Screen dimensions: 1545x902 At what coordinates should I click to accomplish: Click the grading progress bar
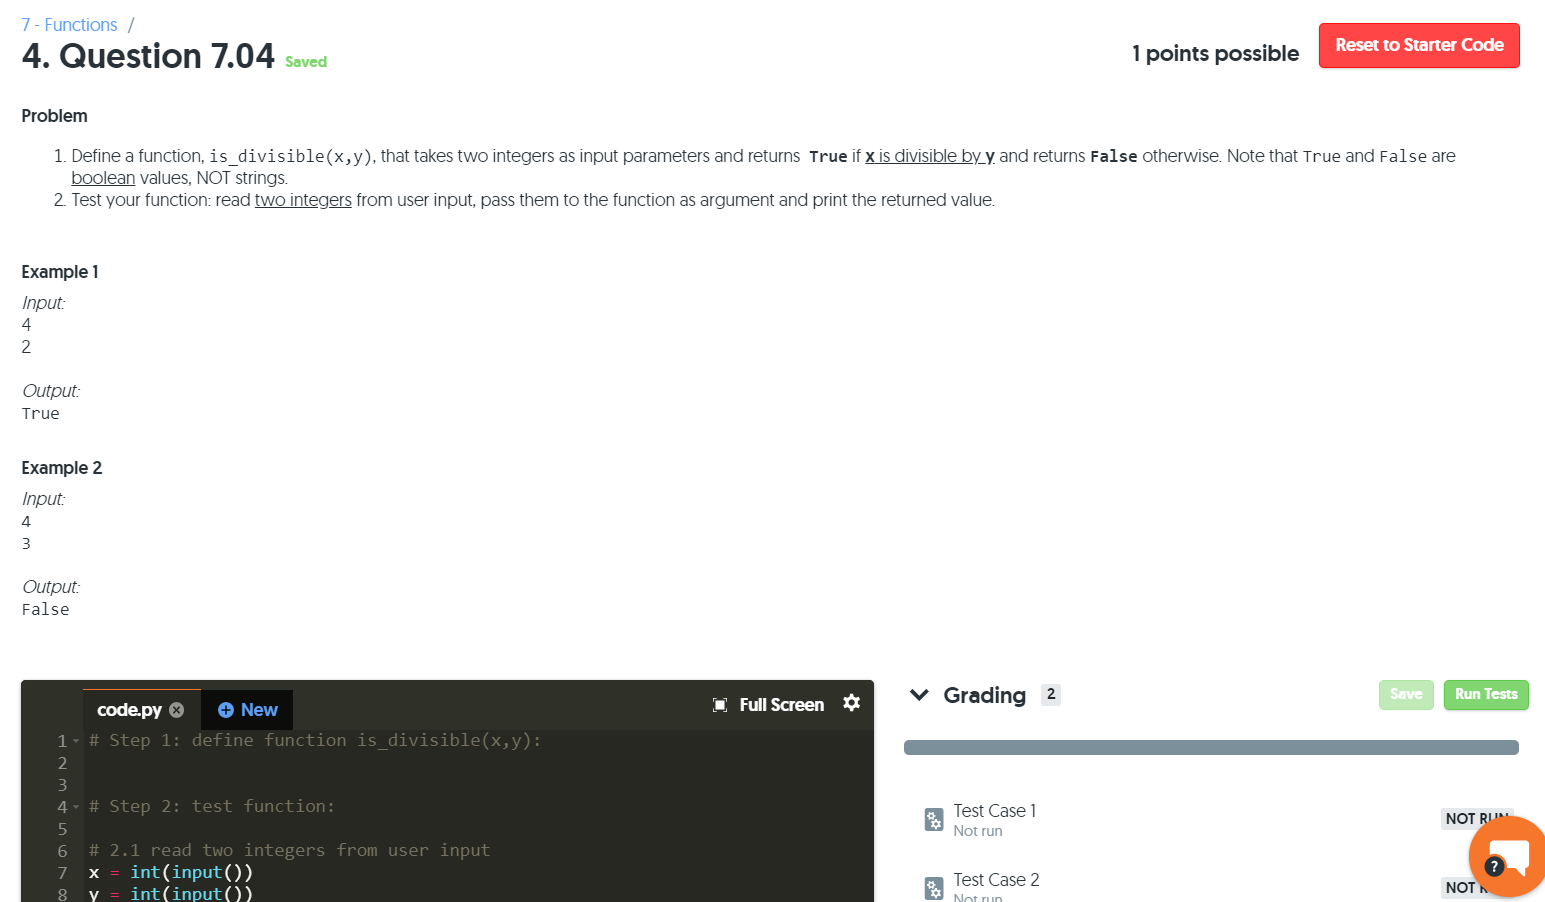pos(1210,746)
